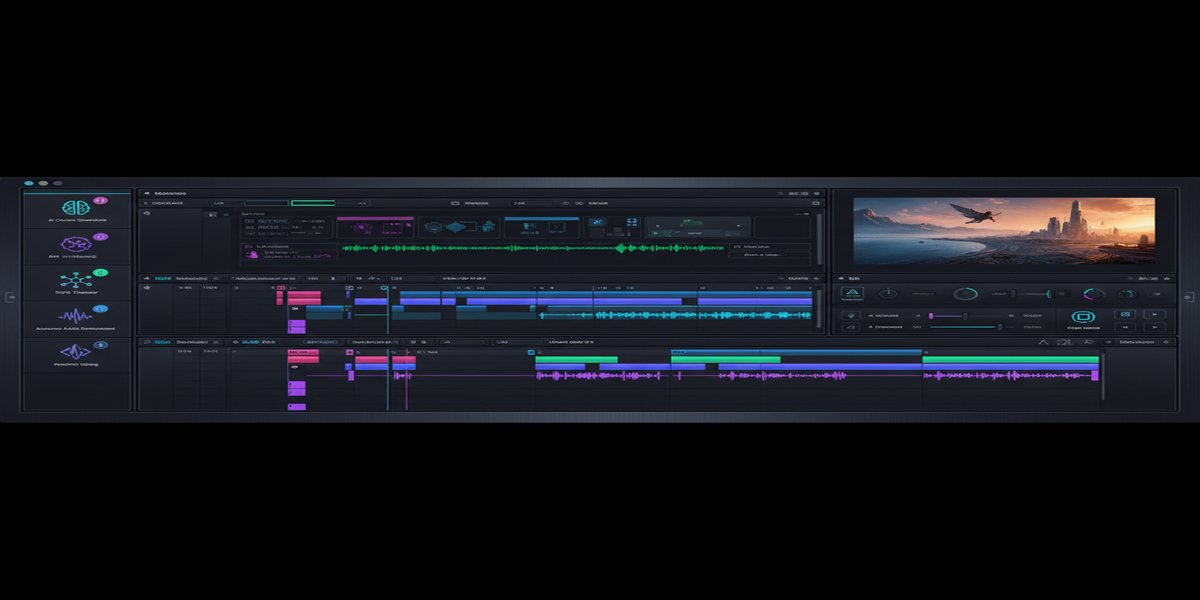Click the button below teal screen icon

[x=1125, y=327]
